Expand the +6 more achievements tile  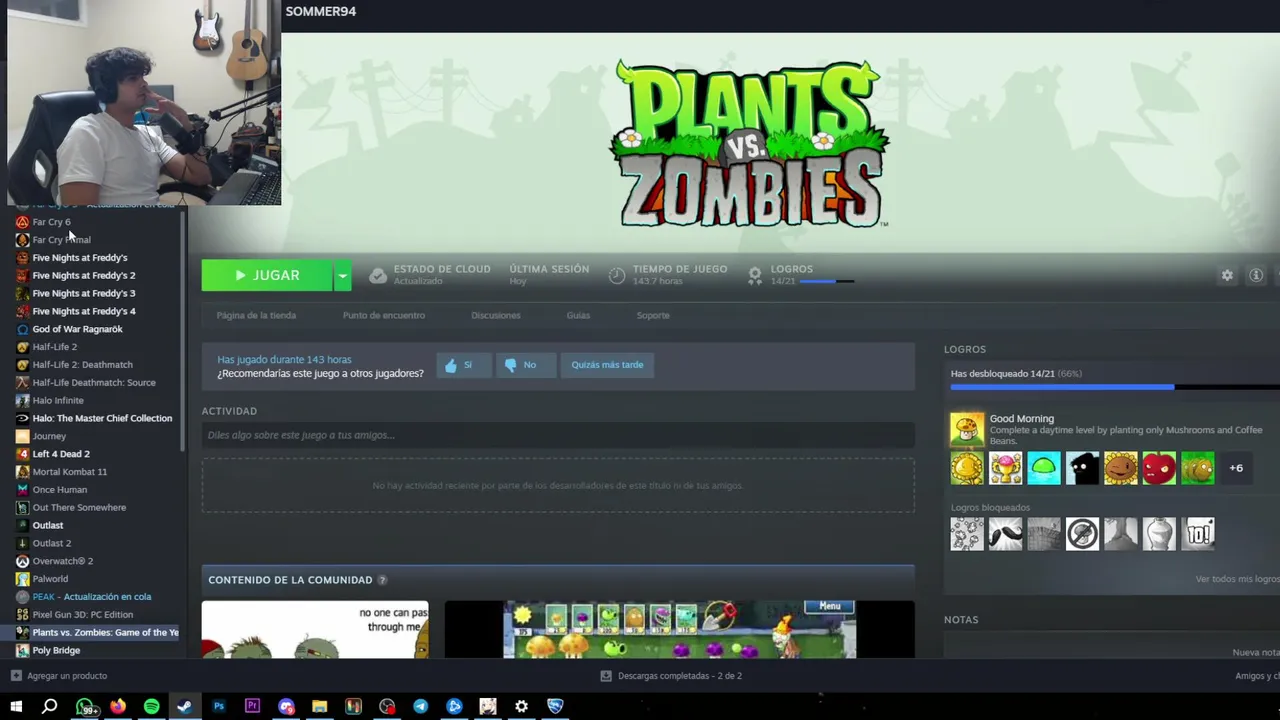(x=1236, y=468)
